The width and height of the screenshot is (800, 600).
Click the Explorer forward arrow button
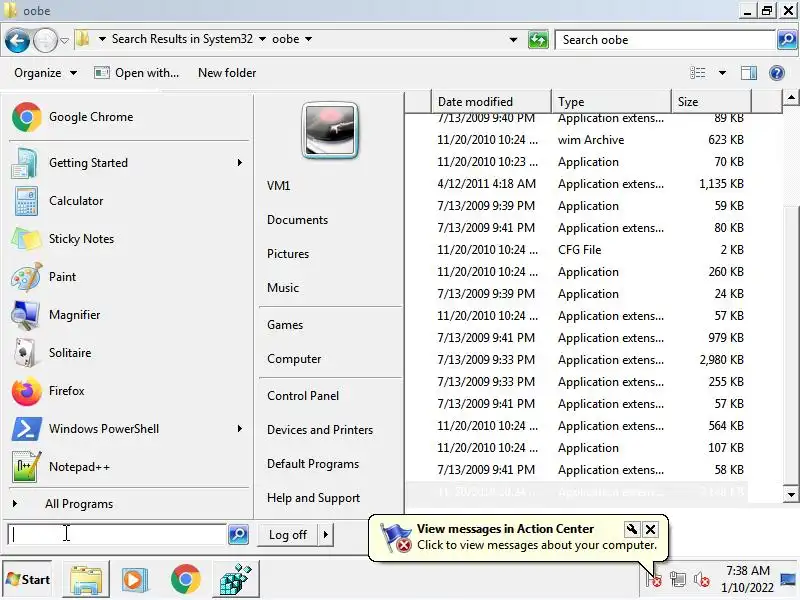tap(45, 40)
